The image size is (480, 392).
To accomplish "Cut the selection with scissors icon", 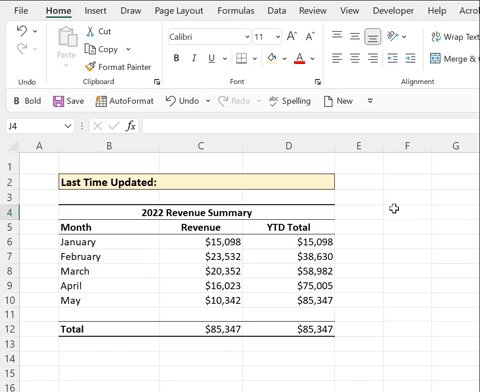I will pos(99,31).
